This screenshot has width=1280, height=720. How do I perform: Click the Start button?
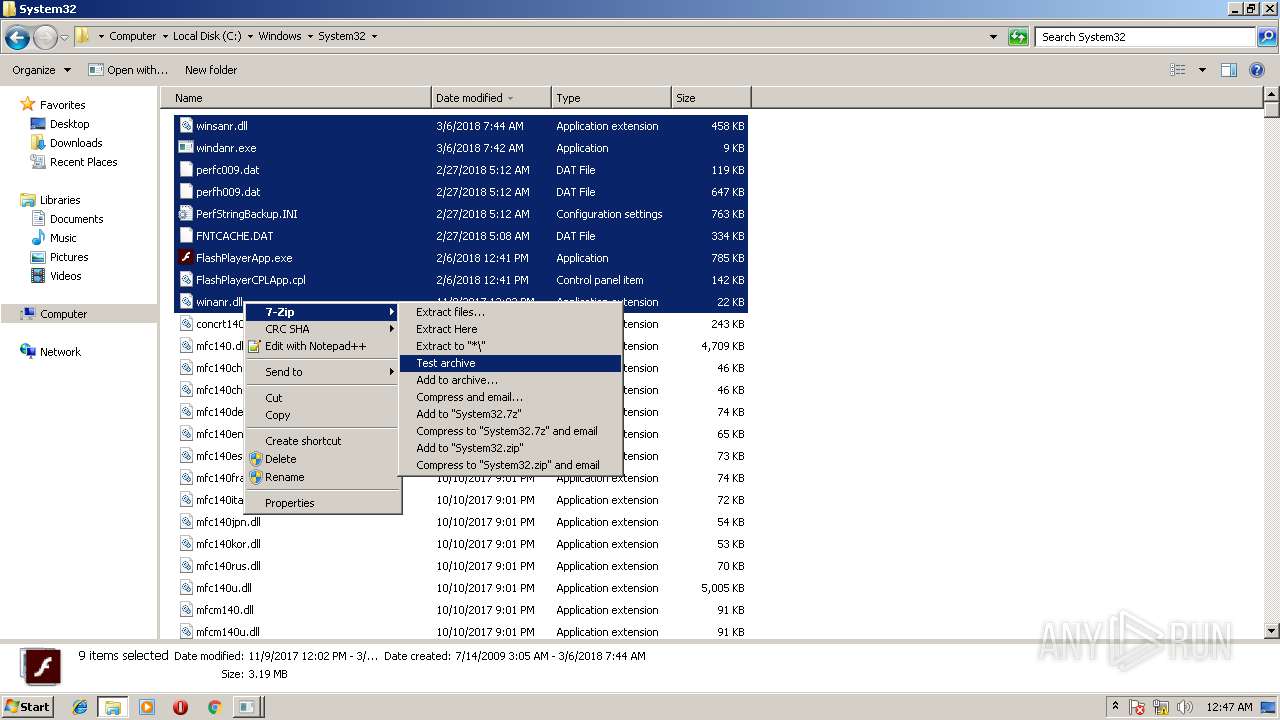(x=28, y=707)
